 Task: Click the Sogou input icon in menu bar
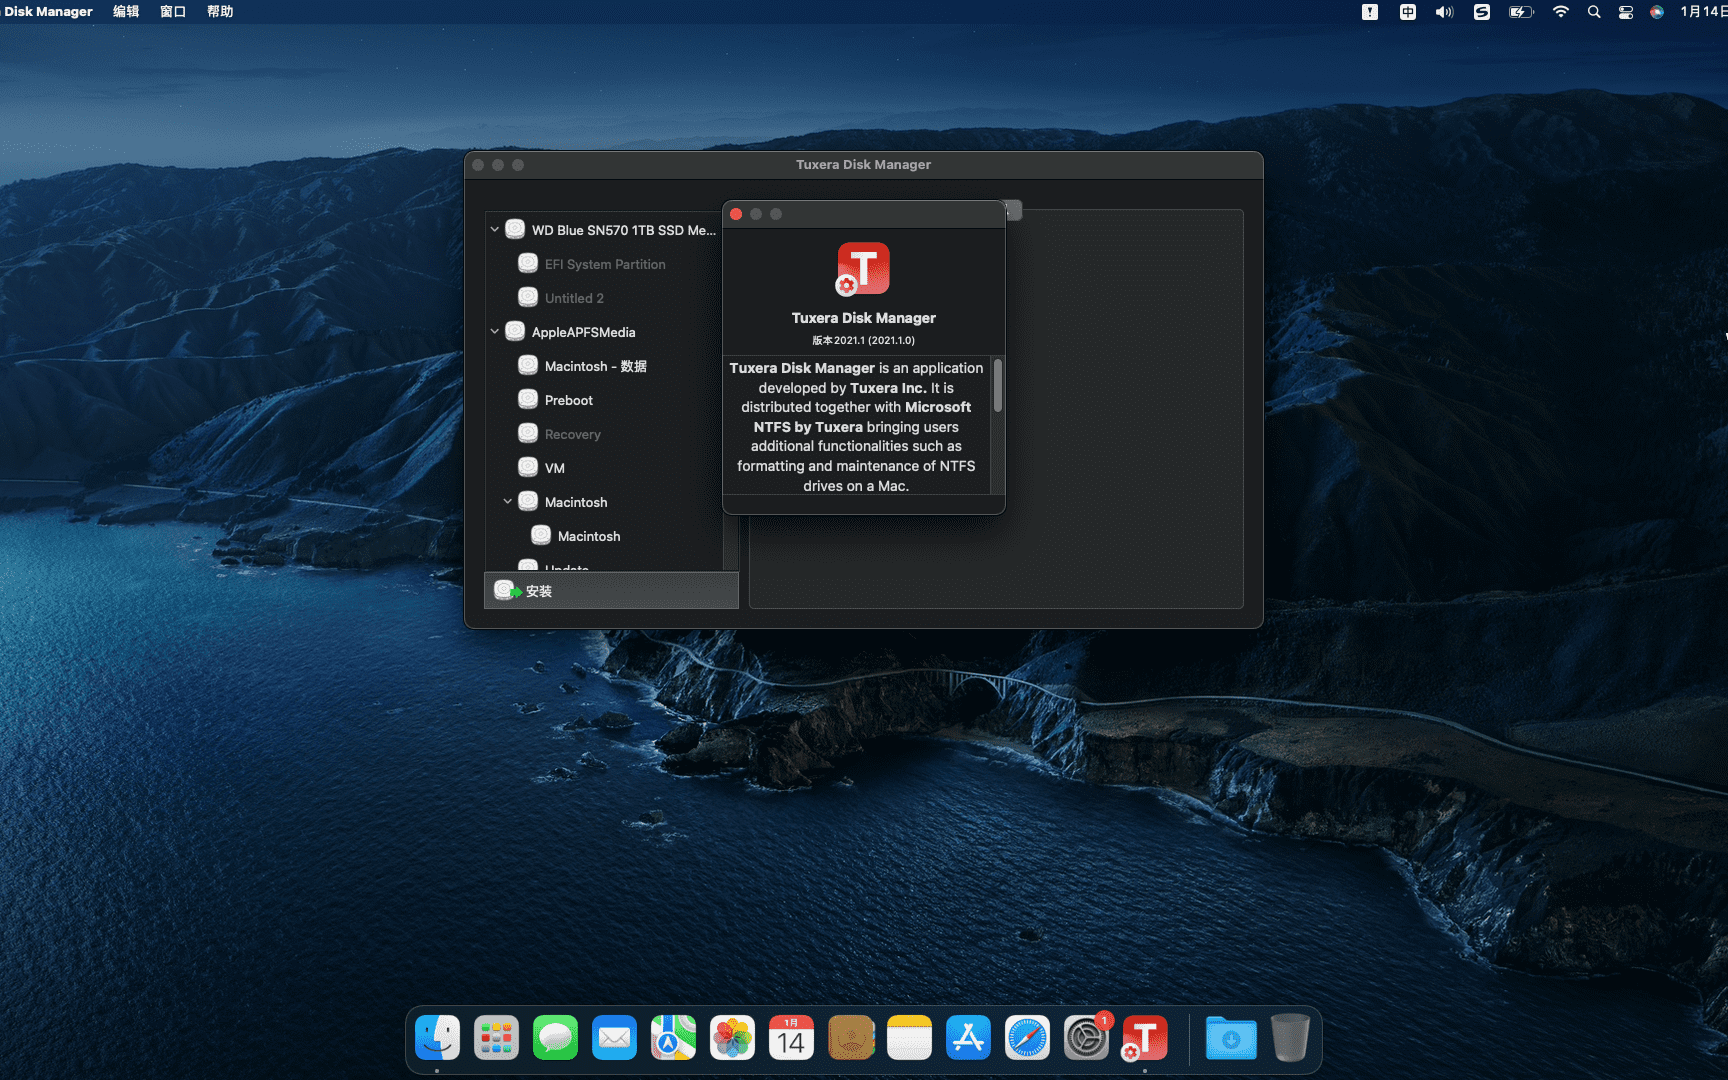[1482, 12]
